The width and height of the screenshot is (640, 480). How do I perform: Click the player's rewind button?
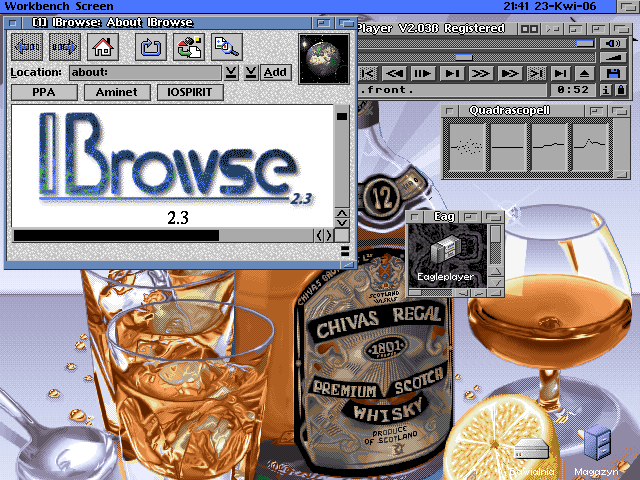tap(395, 73)
